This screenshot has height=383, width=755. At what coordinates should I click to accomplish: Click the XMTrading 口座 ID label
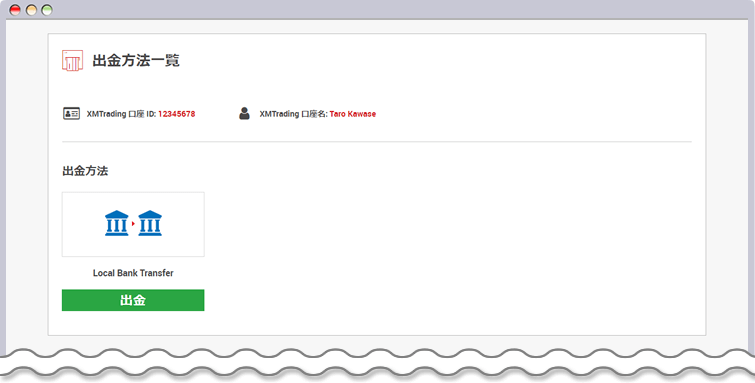point(121,114)
